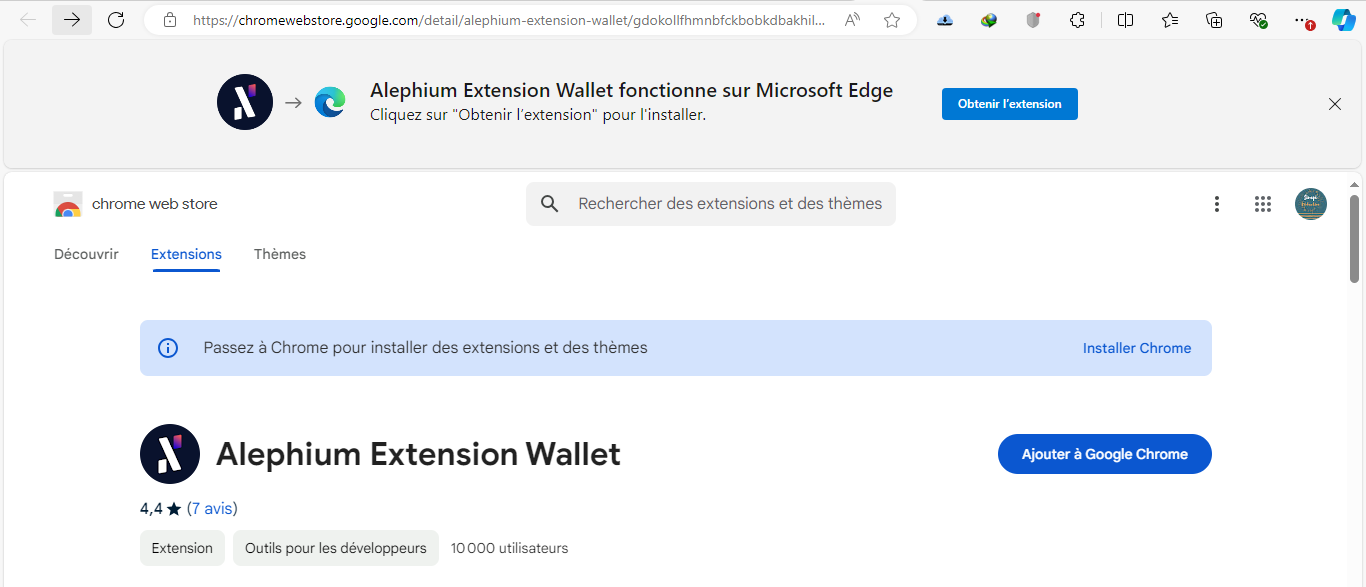The width and height of the screenshot is (1366, 587).
Task: Open the Favorites list icon
Action: tap(1170, 20)
